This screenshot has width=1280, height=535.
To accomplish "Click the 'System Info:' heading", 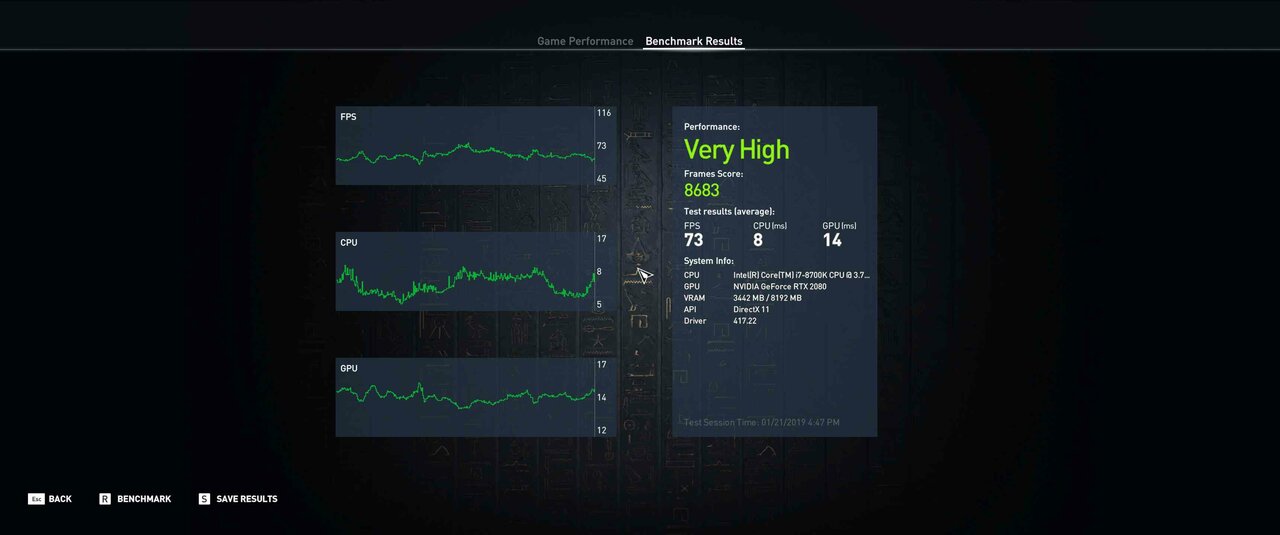I will [709, 261].
